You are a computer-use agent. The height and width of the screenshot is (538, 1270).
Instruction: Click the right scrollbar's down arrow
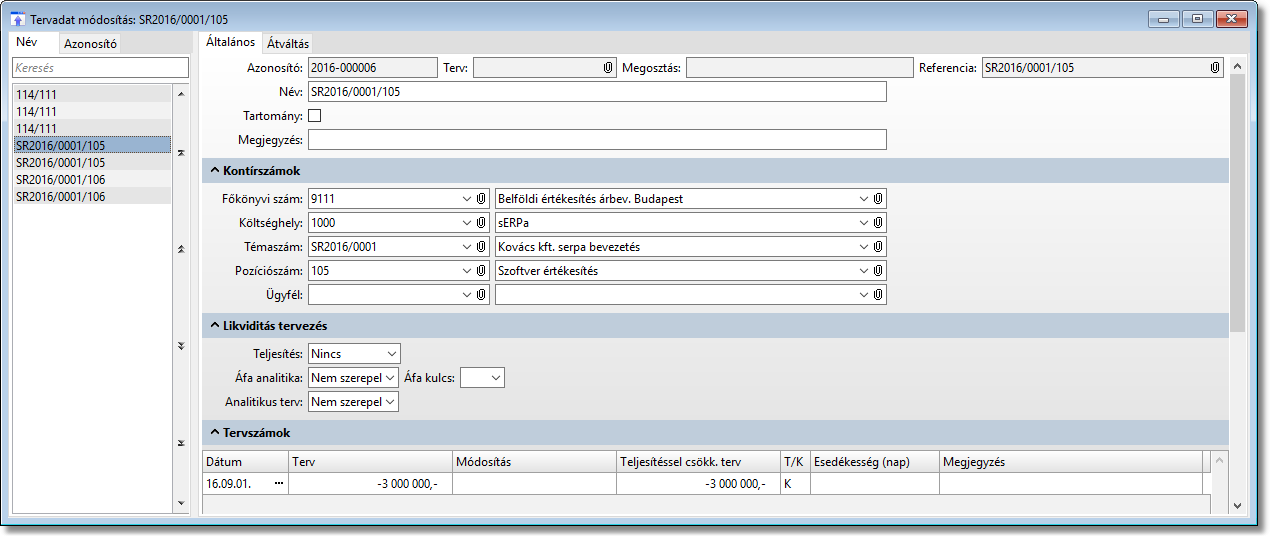pos(1237,506)
